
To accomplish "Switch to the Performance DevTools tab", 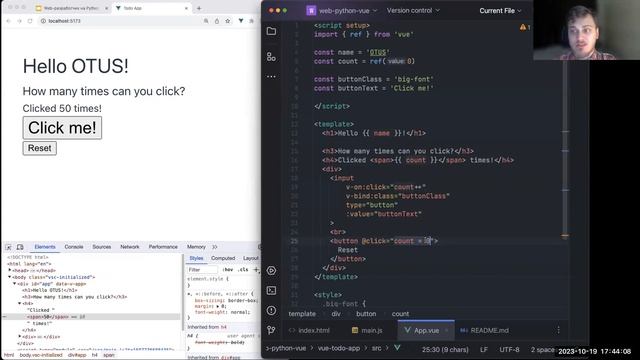I will coord(163,247).
